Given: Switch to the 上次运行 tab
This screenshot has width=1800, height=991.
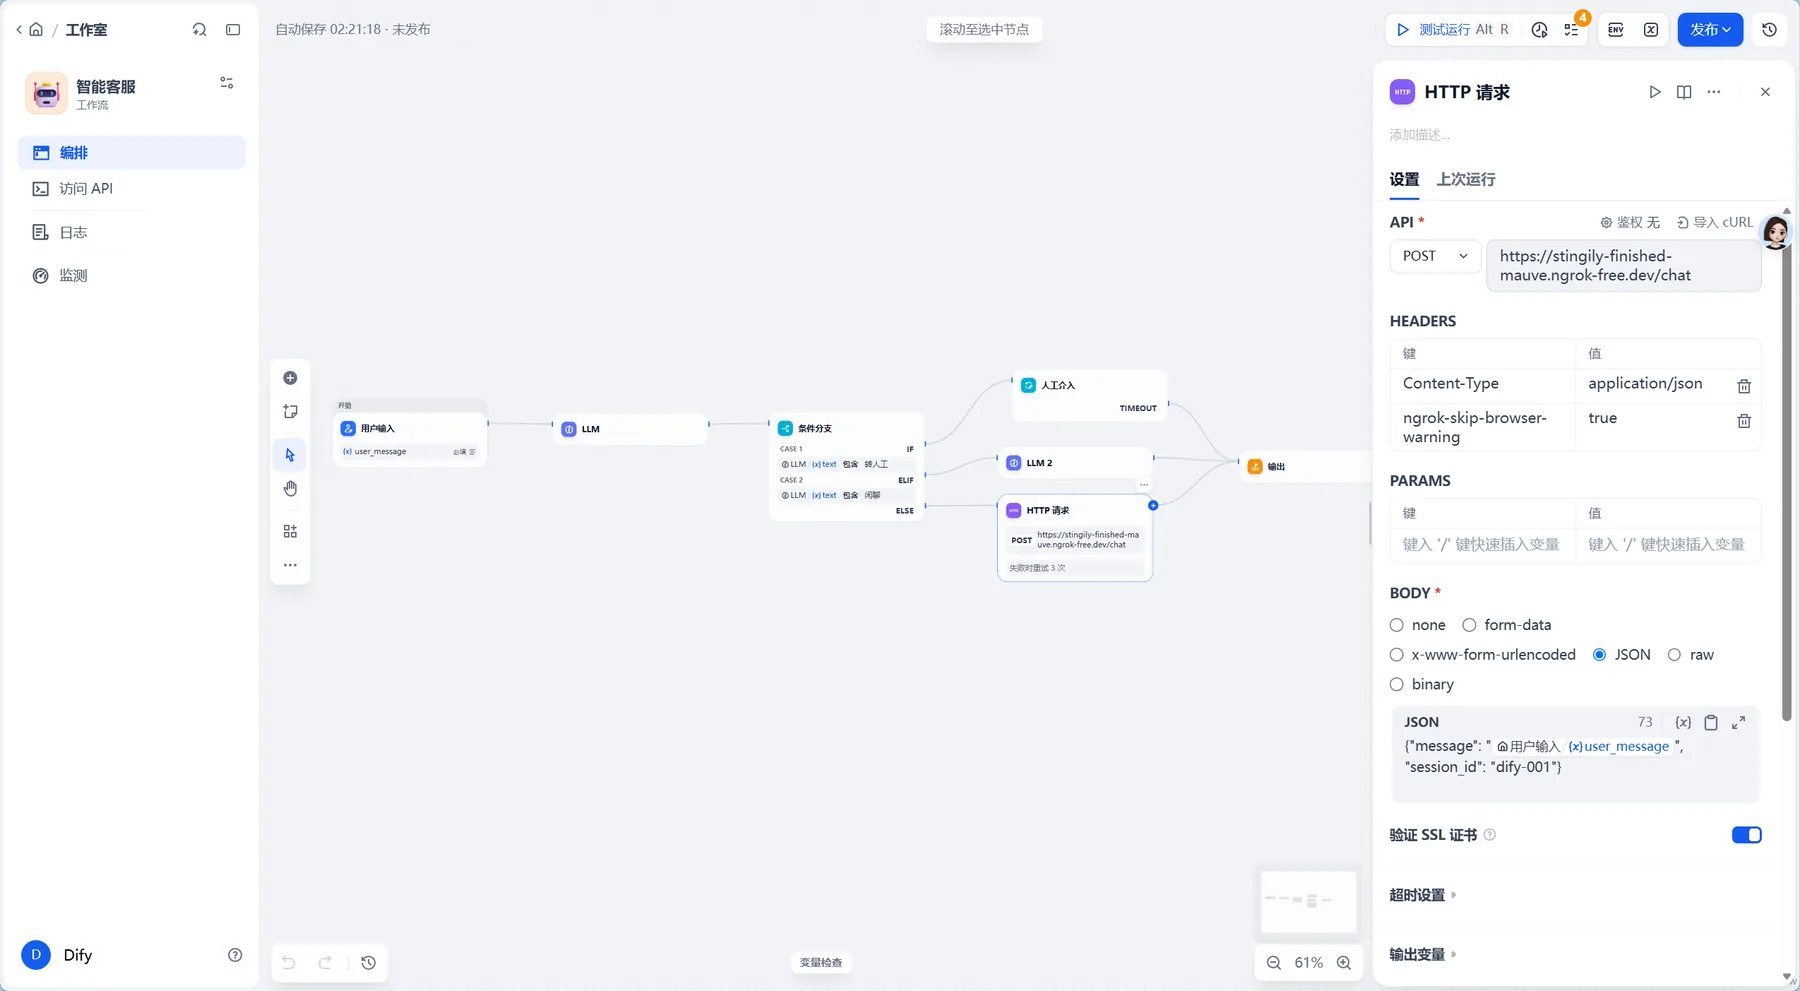Looking at the screenshot, I should click(1466, 179).
